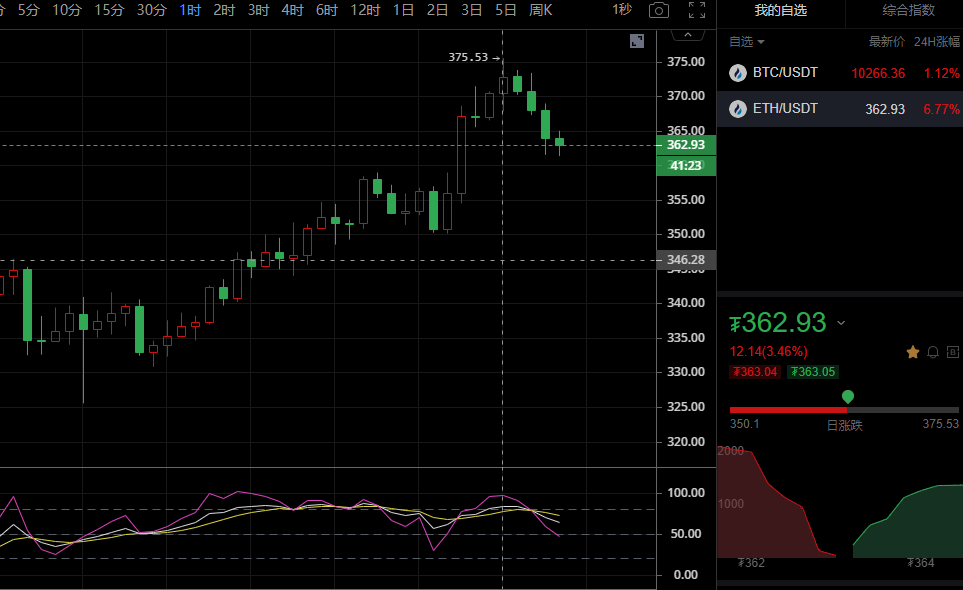Click the BTC/USDT coin logo icon

738,73
